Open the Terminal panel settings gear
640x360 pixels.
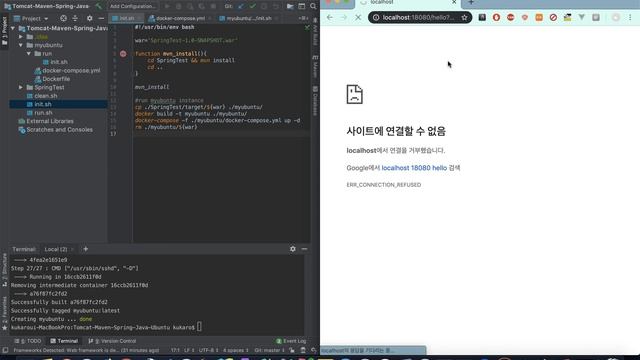click(293, 249)
